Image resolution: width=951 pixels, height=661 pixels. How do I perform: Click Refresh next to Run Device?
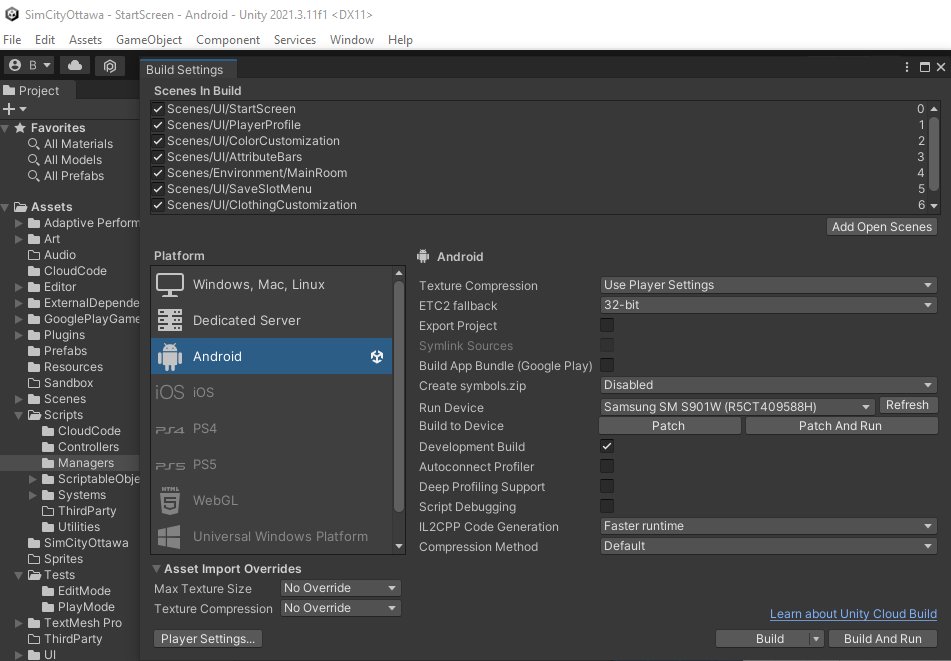[x=907, y=405]
